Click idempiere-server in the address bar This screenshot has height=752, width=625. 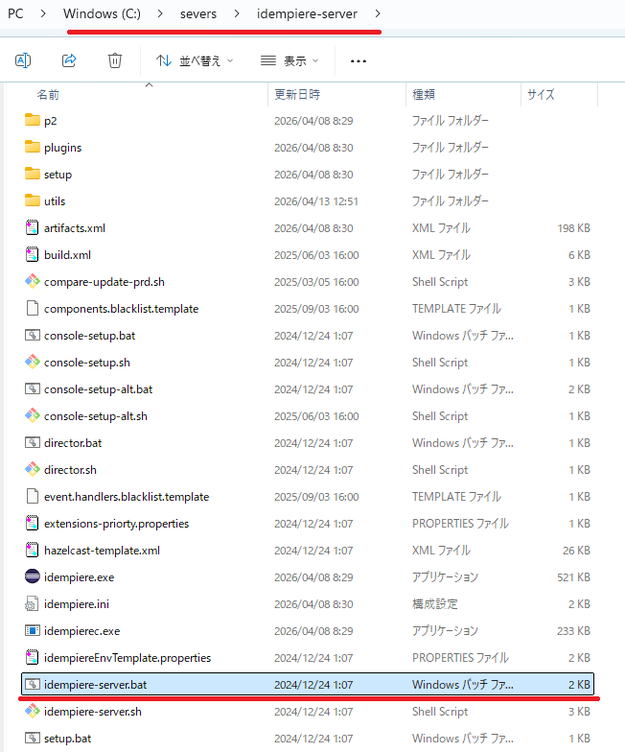coord(307,14)
